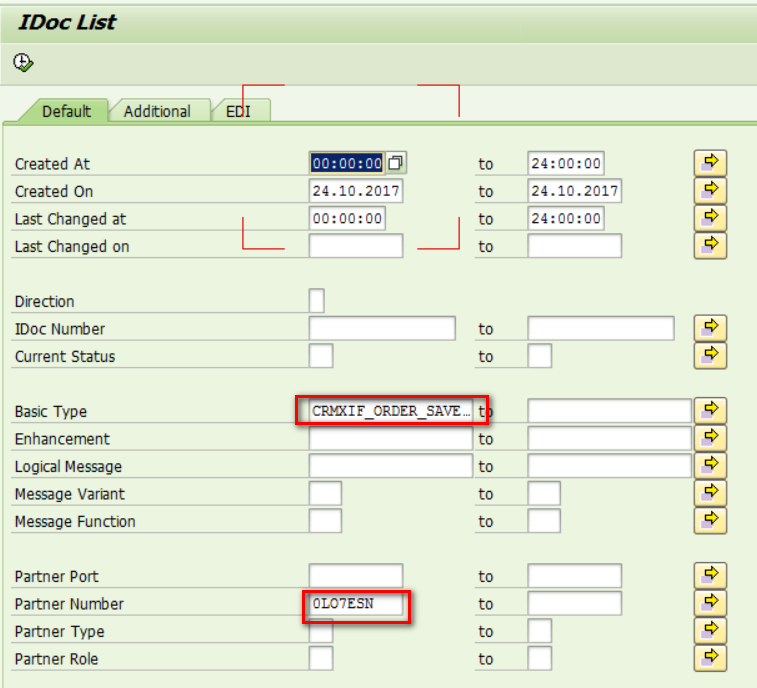
Task: Click the Current Status from field
Action: pyautogui.click(x=321, y=356)
